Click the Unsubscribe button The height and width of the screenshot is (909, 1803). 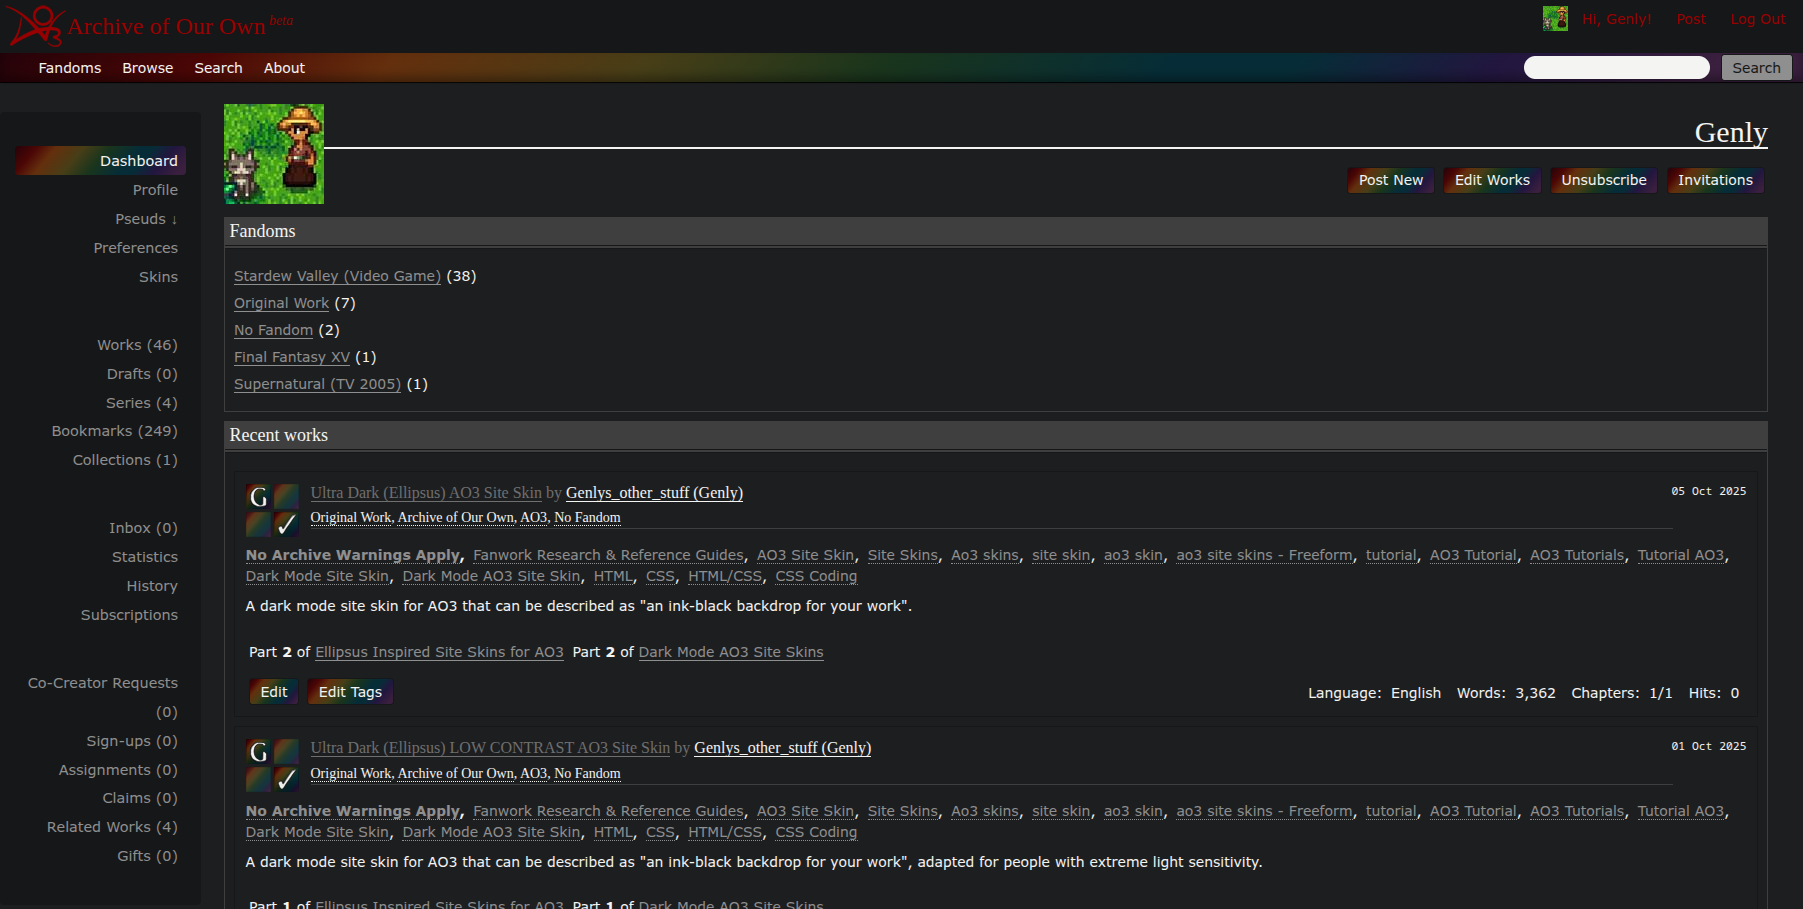[x=1604, y=180]
